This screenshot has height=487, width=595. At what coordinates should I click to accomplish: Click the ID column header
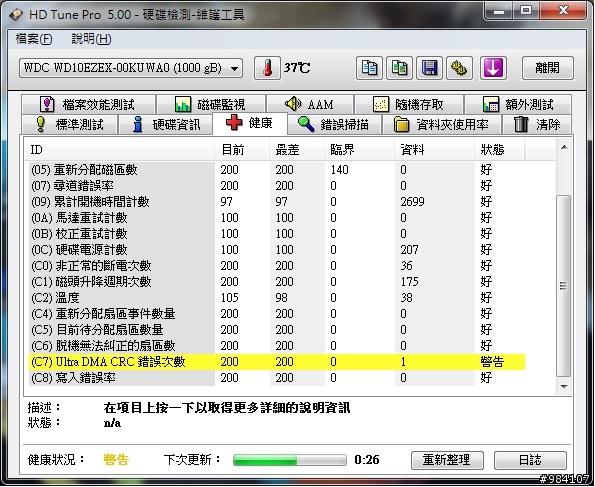120,150
